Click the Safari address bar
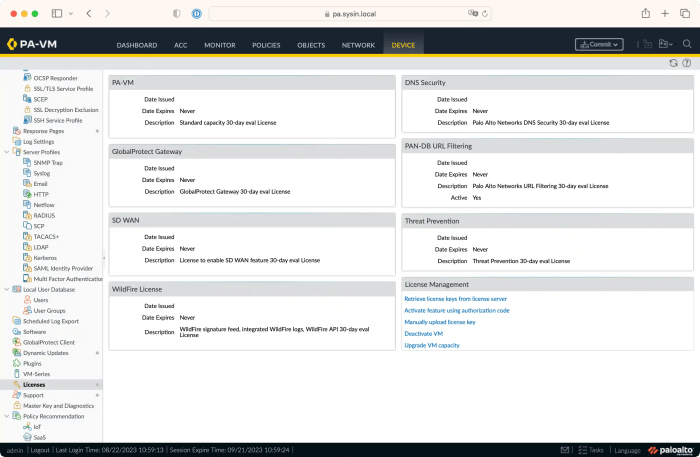Screen dimensions: 700x457 coord(350,14)
